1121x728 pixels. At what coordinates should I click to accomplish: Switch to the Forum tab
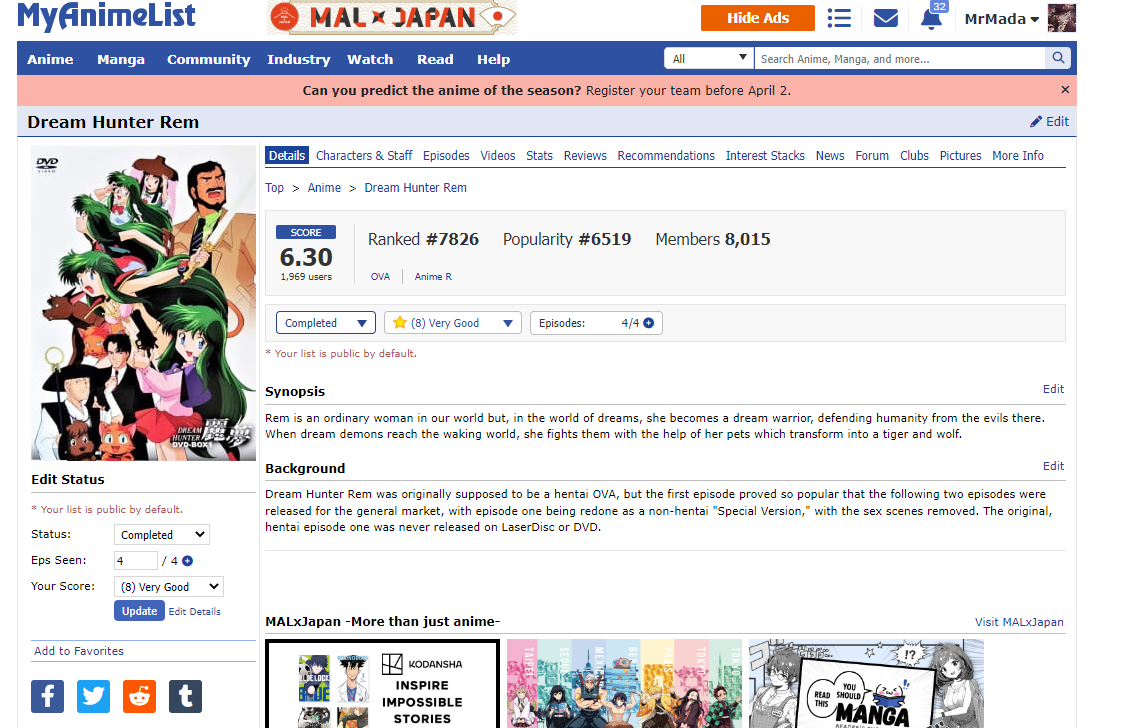872,155
